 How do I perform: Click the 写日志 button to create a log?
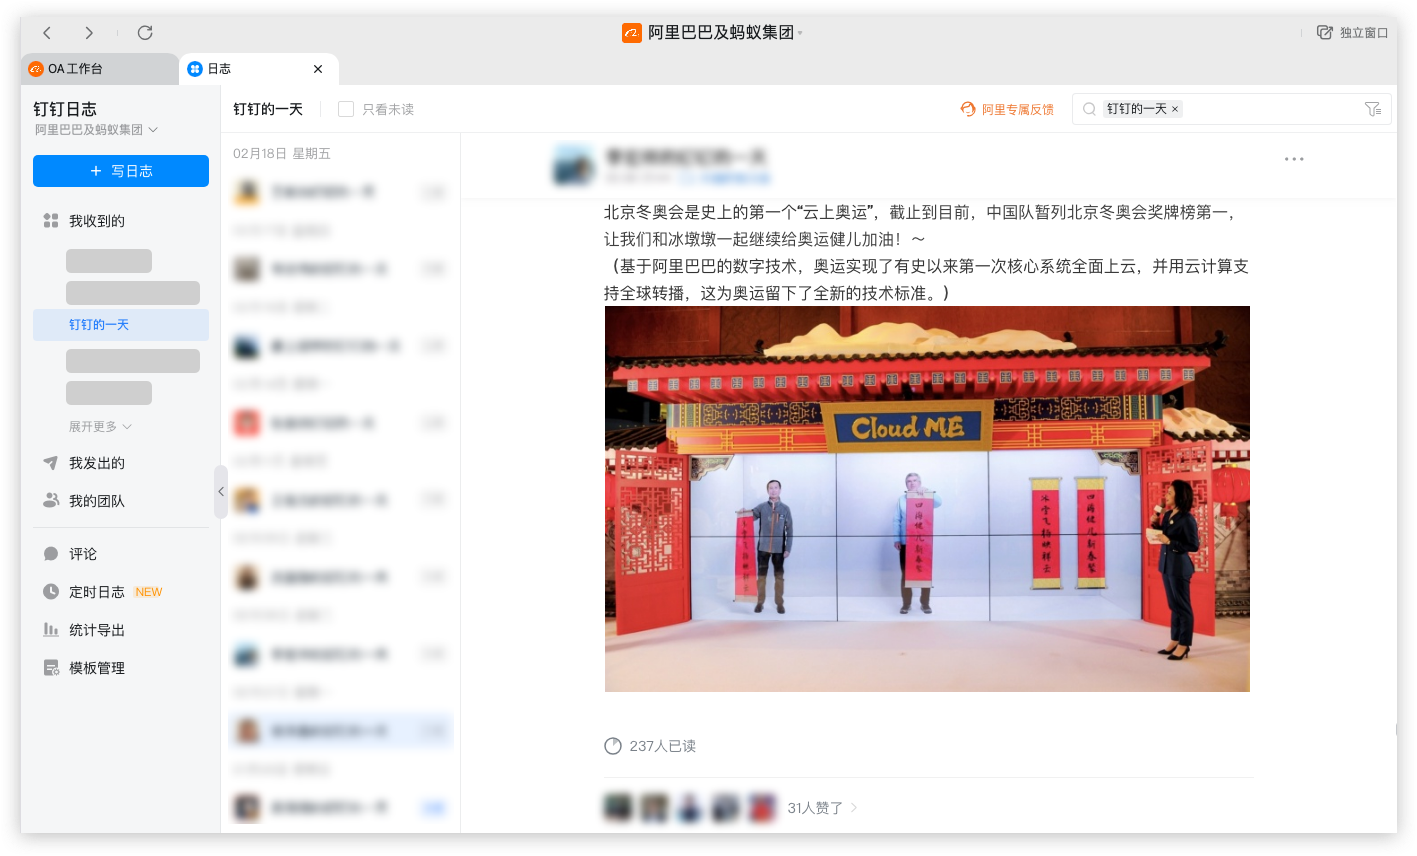[x=120, y=171]
